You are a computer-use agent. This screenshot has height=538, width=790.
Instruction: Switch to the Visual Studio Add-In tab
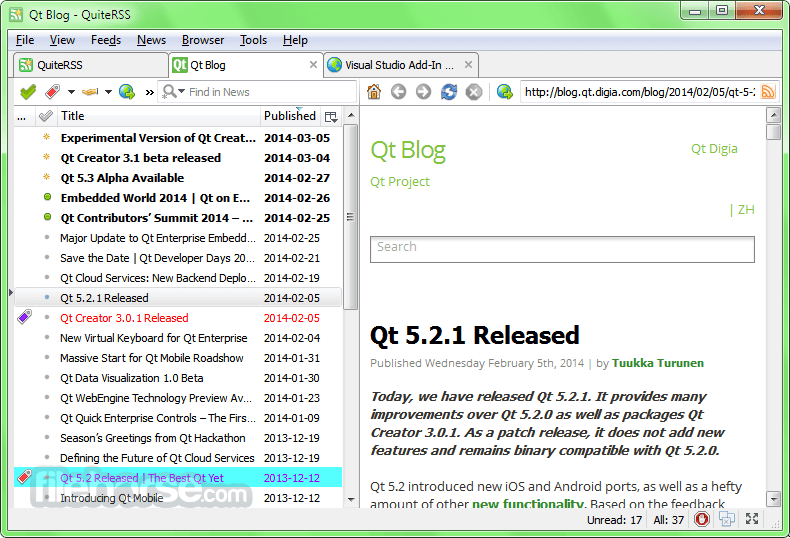(x=400, y=65)
